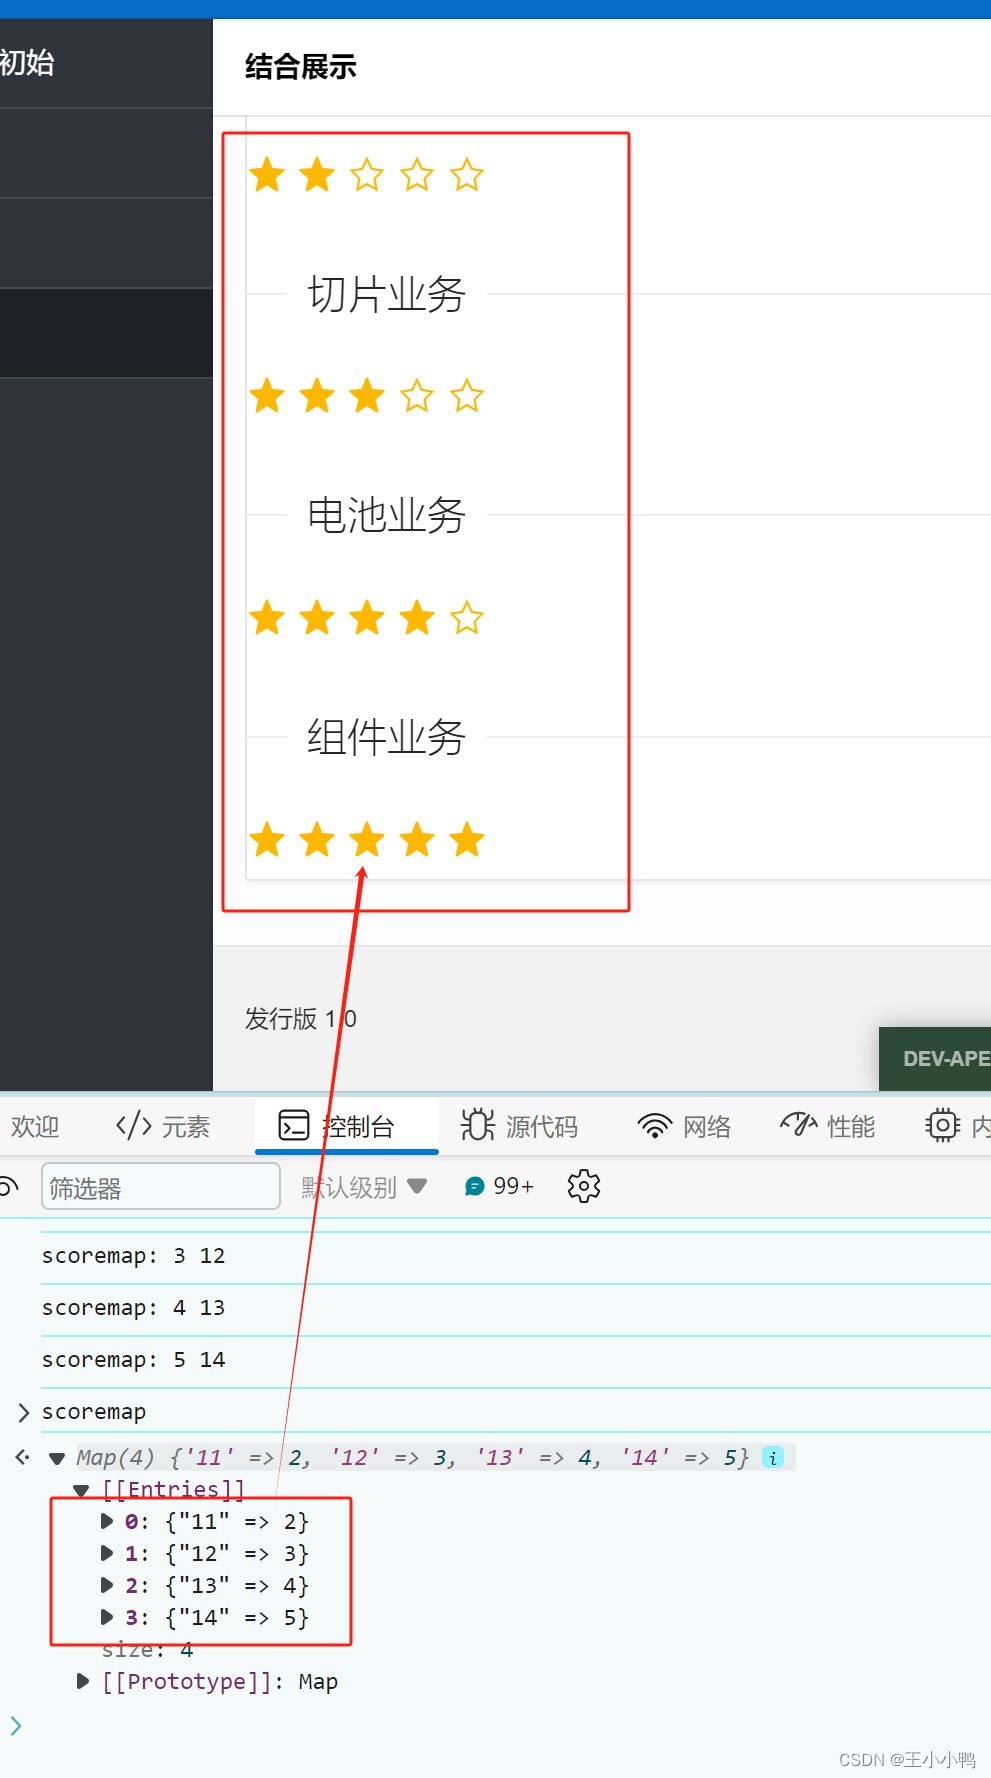Click third star in top rating row
Screen dimensions: 991x1778
pos(367,175)
